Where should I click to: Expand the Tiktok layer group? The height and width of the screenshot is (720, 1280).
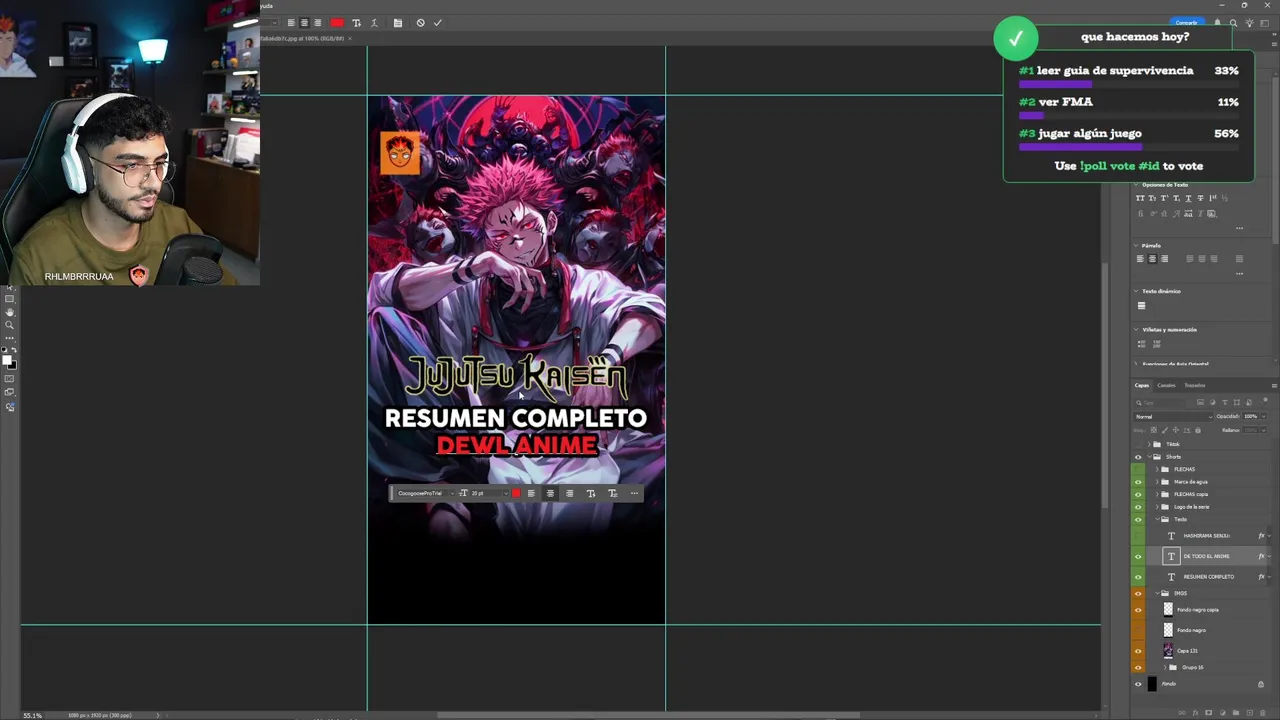pos(1148,444)
